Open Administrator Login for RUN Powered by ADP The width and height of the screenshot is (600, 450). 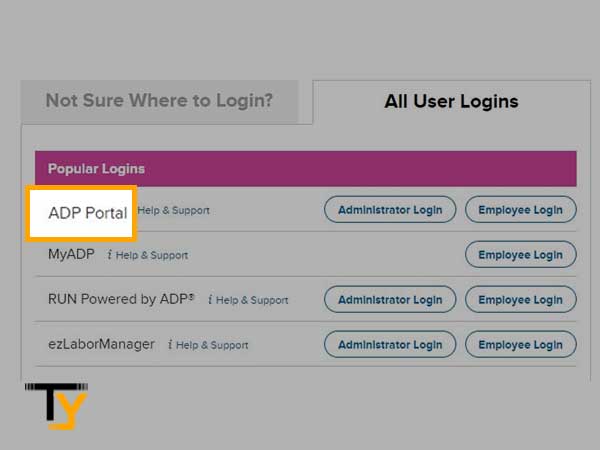[x=390, y=300]
